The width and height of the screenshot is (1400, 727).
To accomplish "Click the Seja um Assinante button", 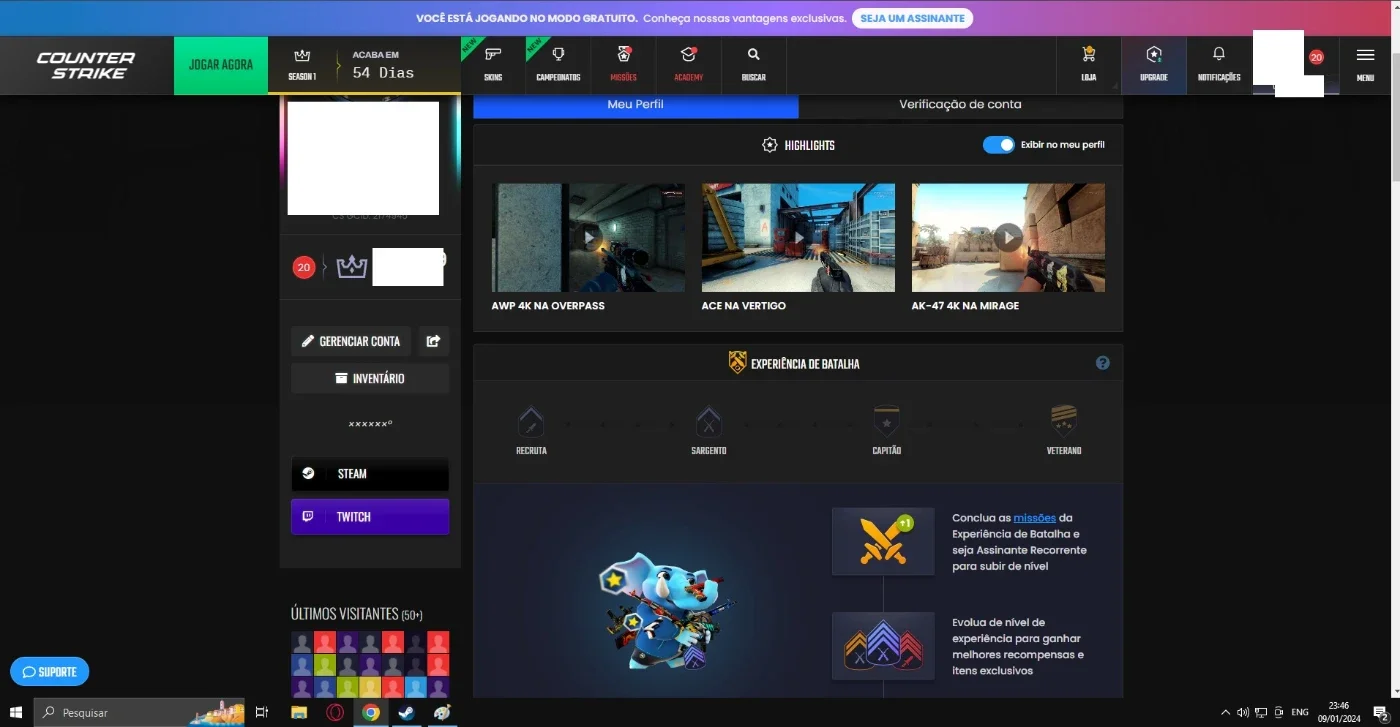I will tap(912, 18).
